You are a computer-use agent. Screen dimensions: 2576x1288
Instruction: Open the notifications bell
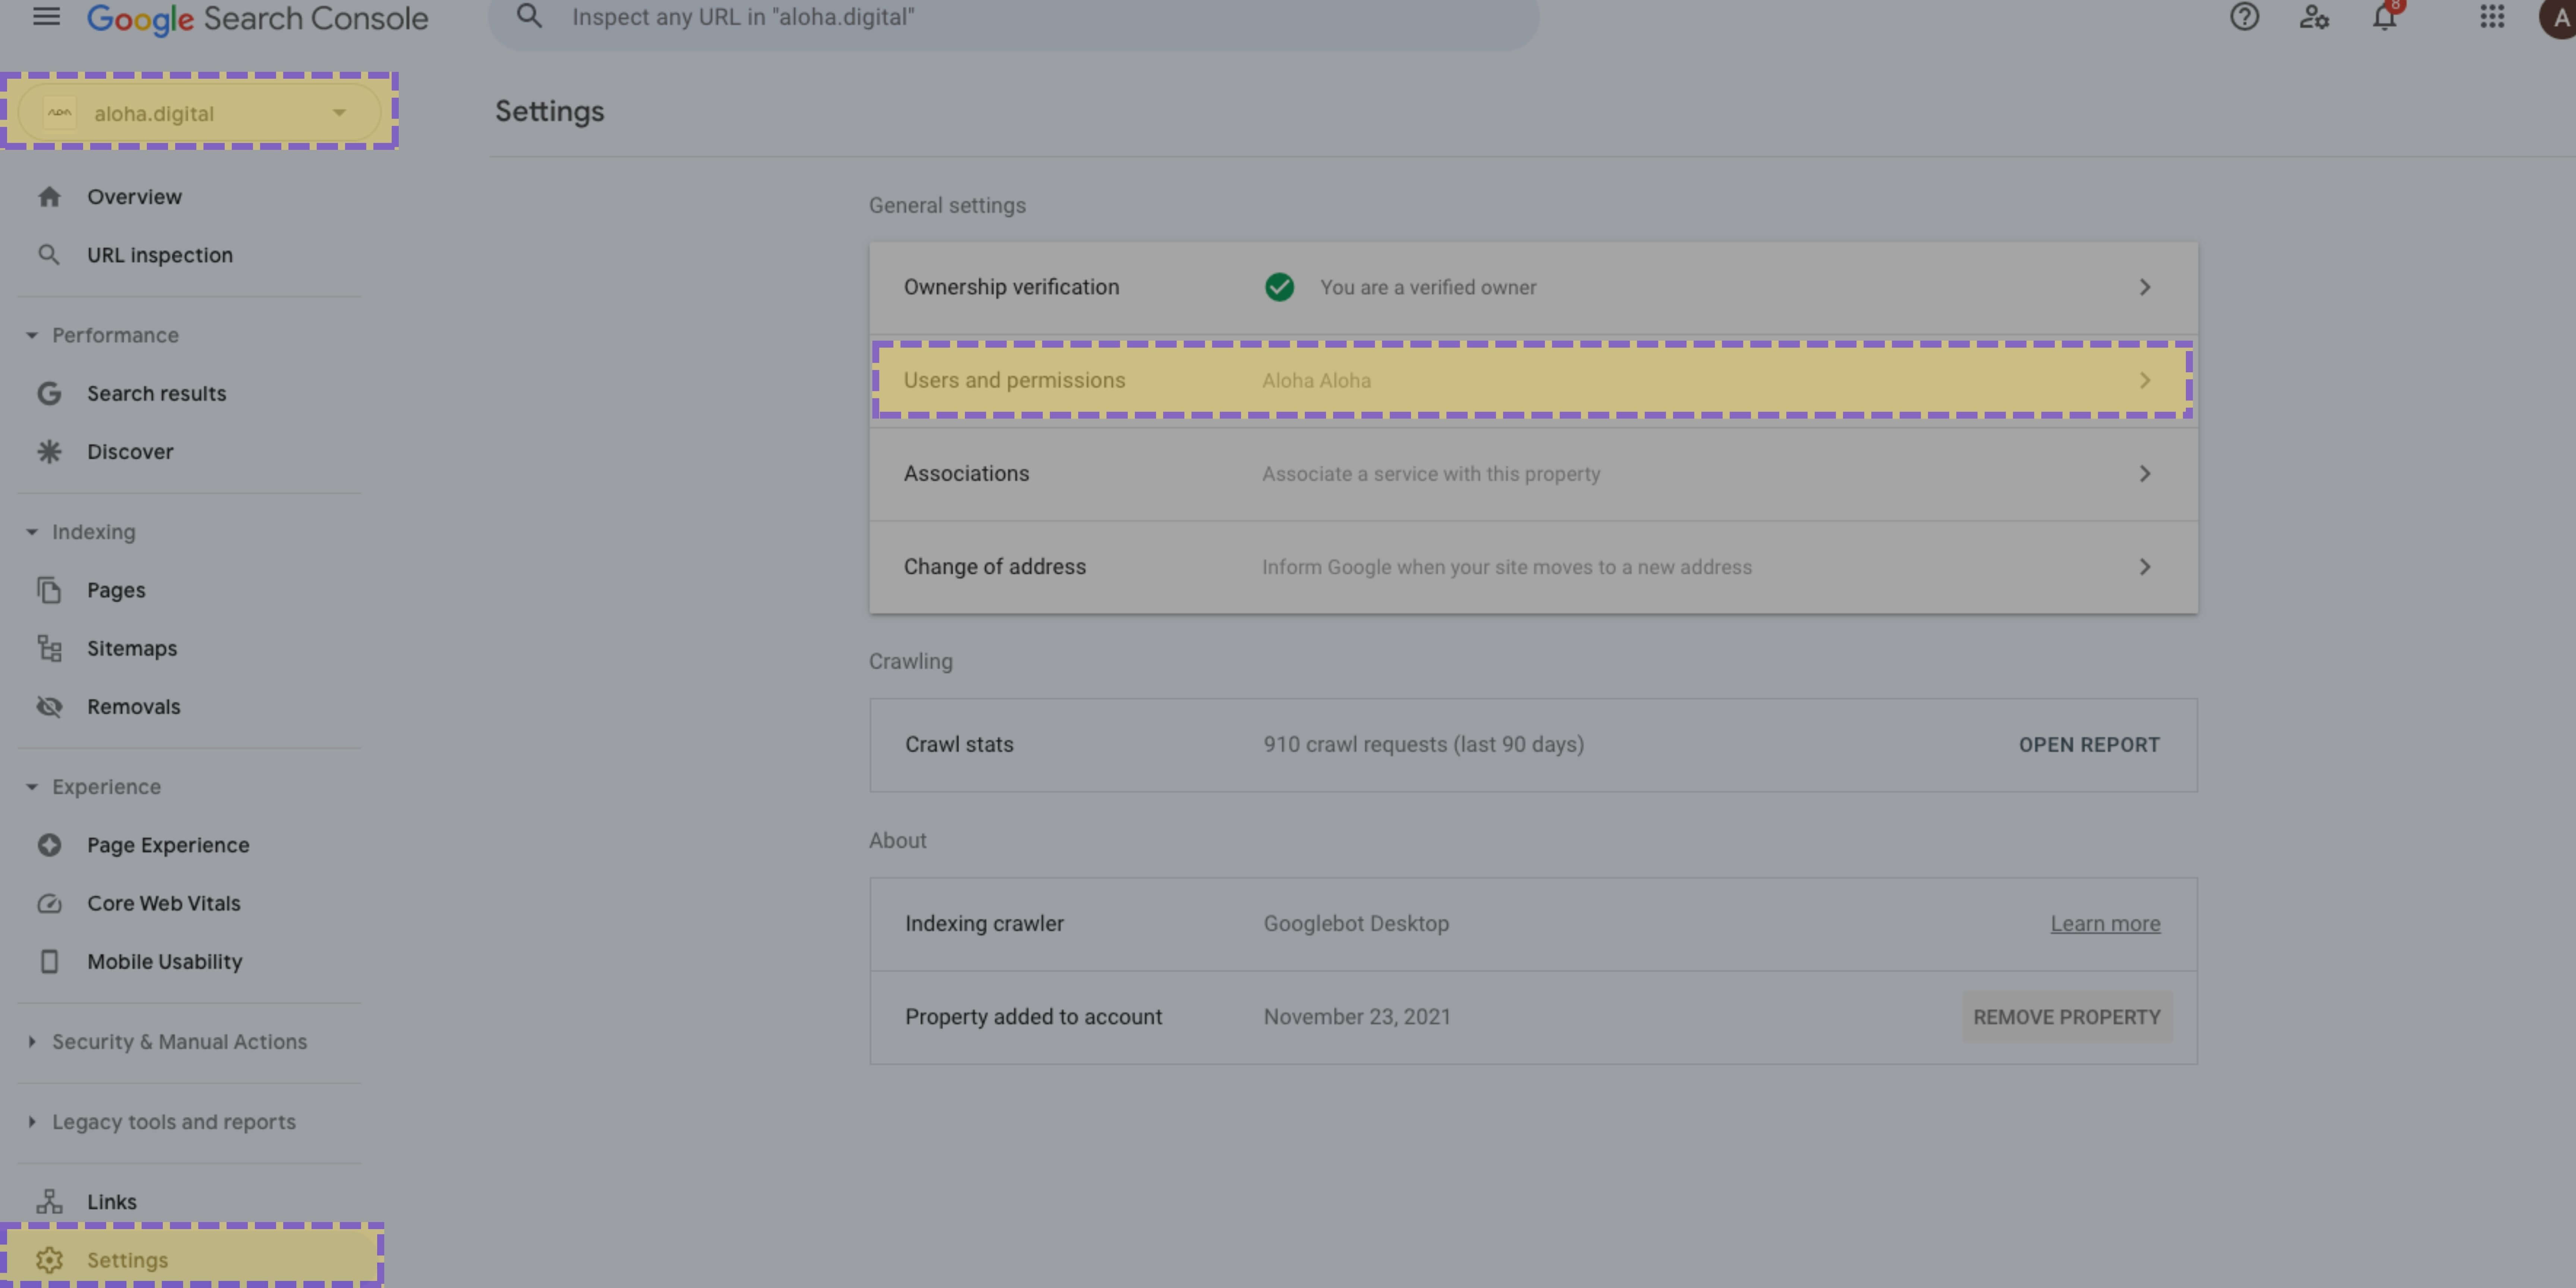[x=2385, y=17]
